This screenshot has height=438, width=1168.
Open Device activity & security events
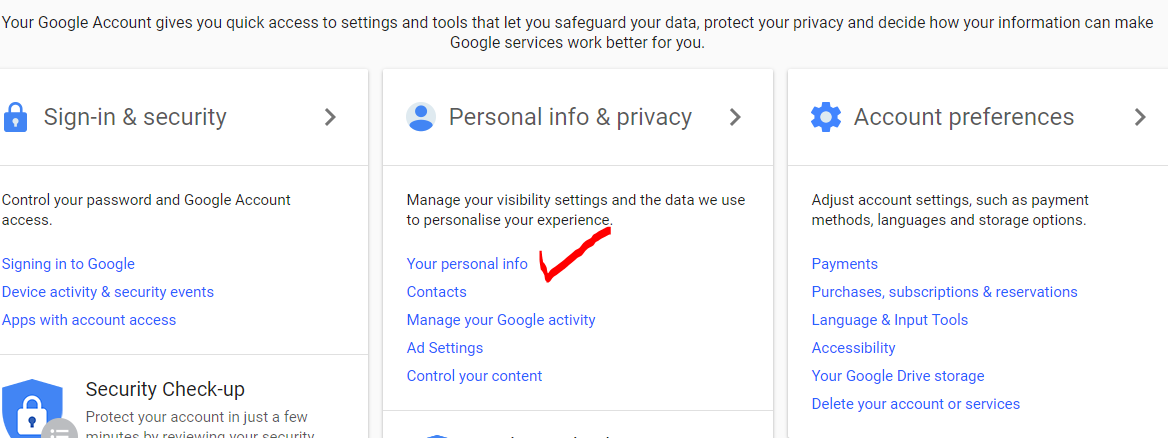pyautogui.click(x=108, y=292)
